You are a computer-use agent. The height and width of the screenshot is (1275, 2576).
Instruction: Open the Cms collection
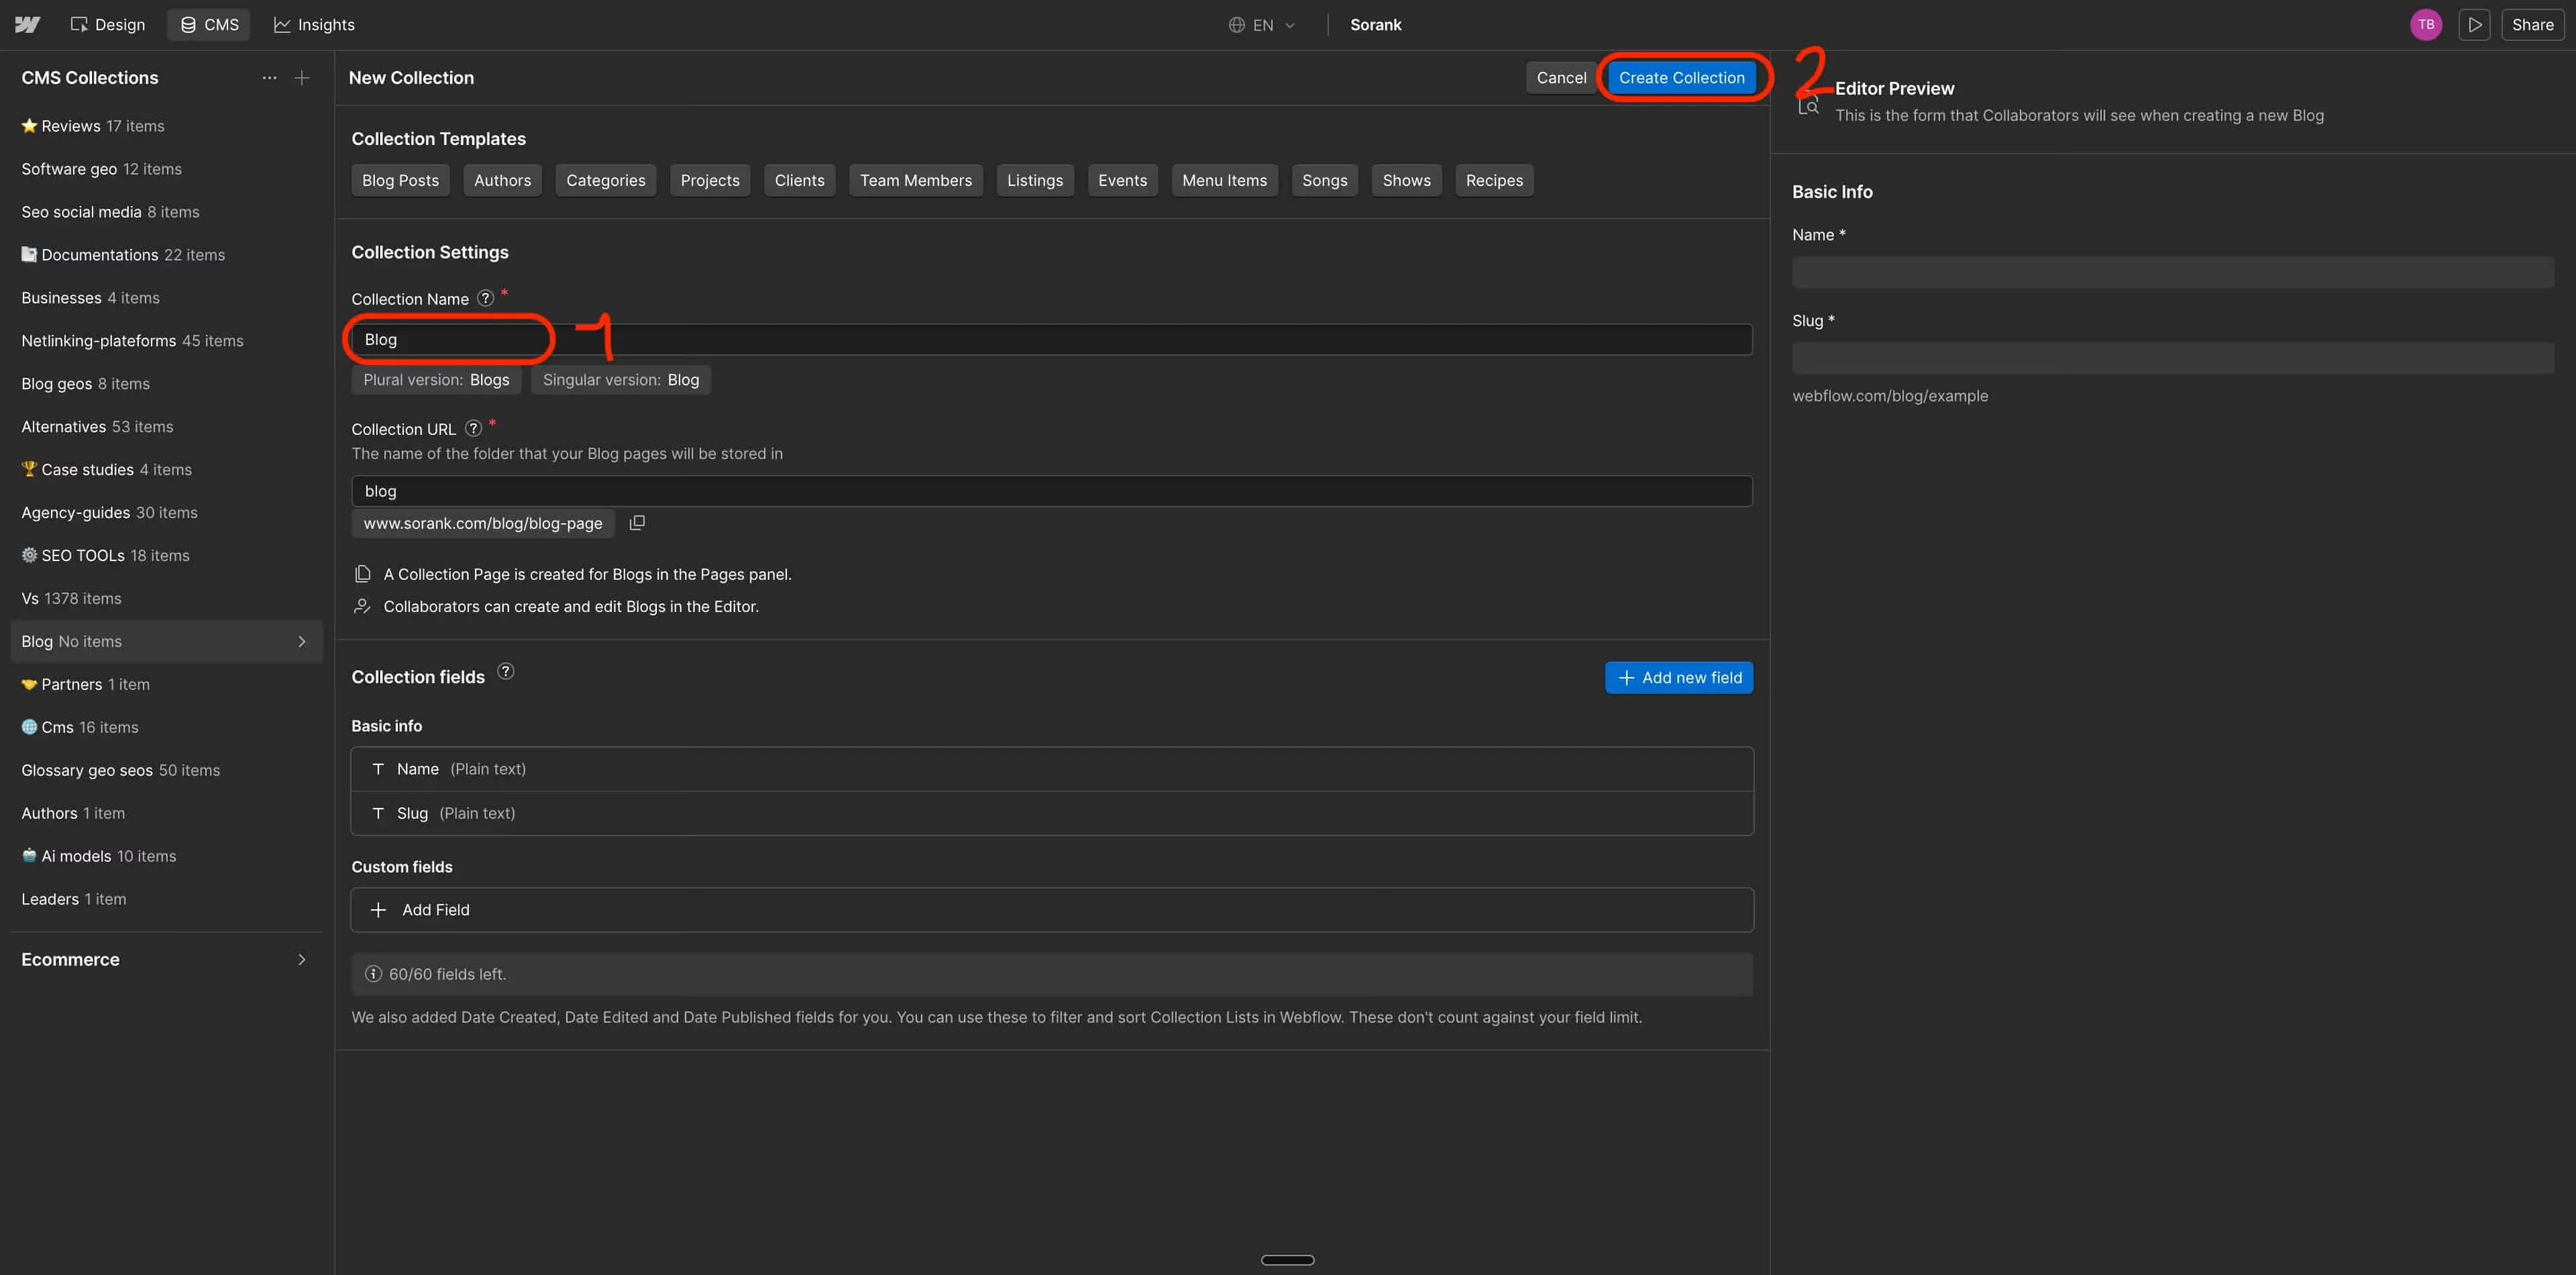click(166, 728)
